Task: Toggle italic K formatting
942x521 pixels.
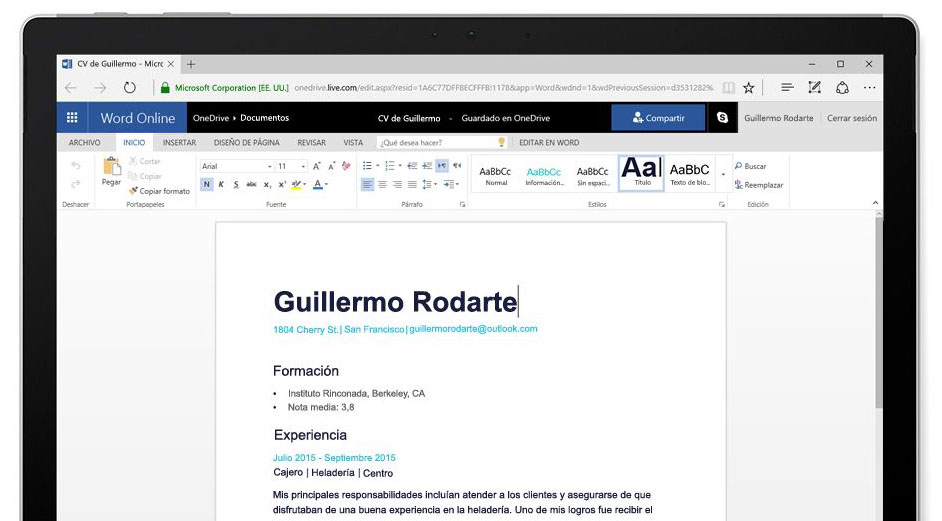Action: 221,184
